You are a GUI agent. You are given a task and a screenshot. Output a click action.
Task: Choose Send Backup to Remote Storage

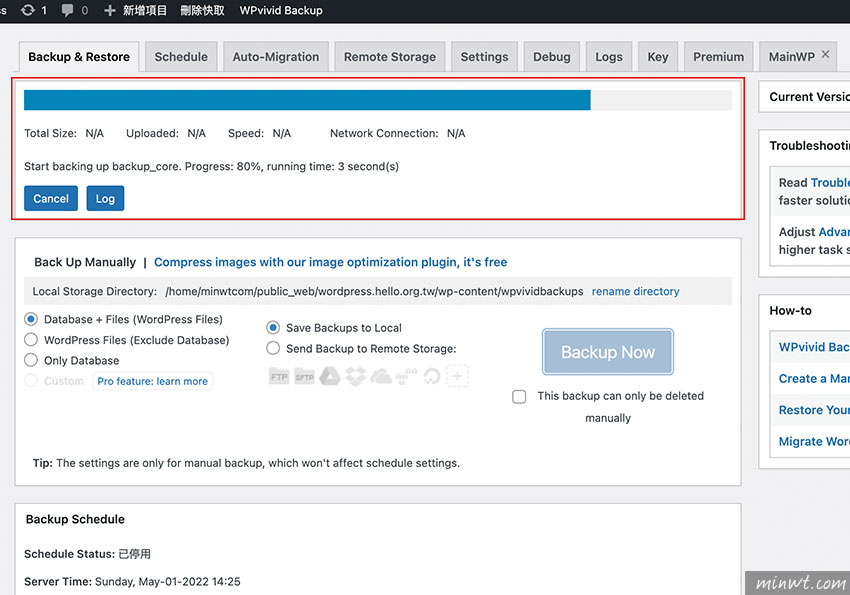[273, 348]
